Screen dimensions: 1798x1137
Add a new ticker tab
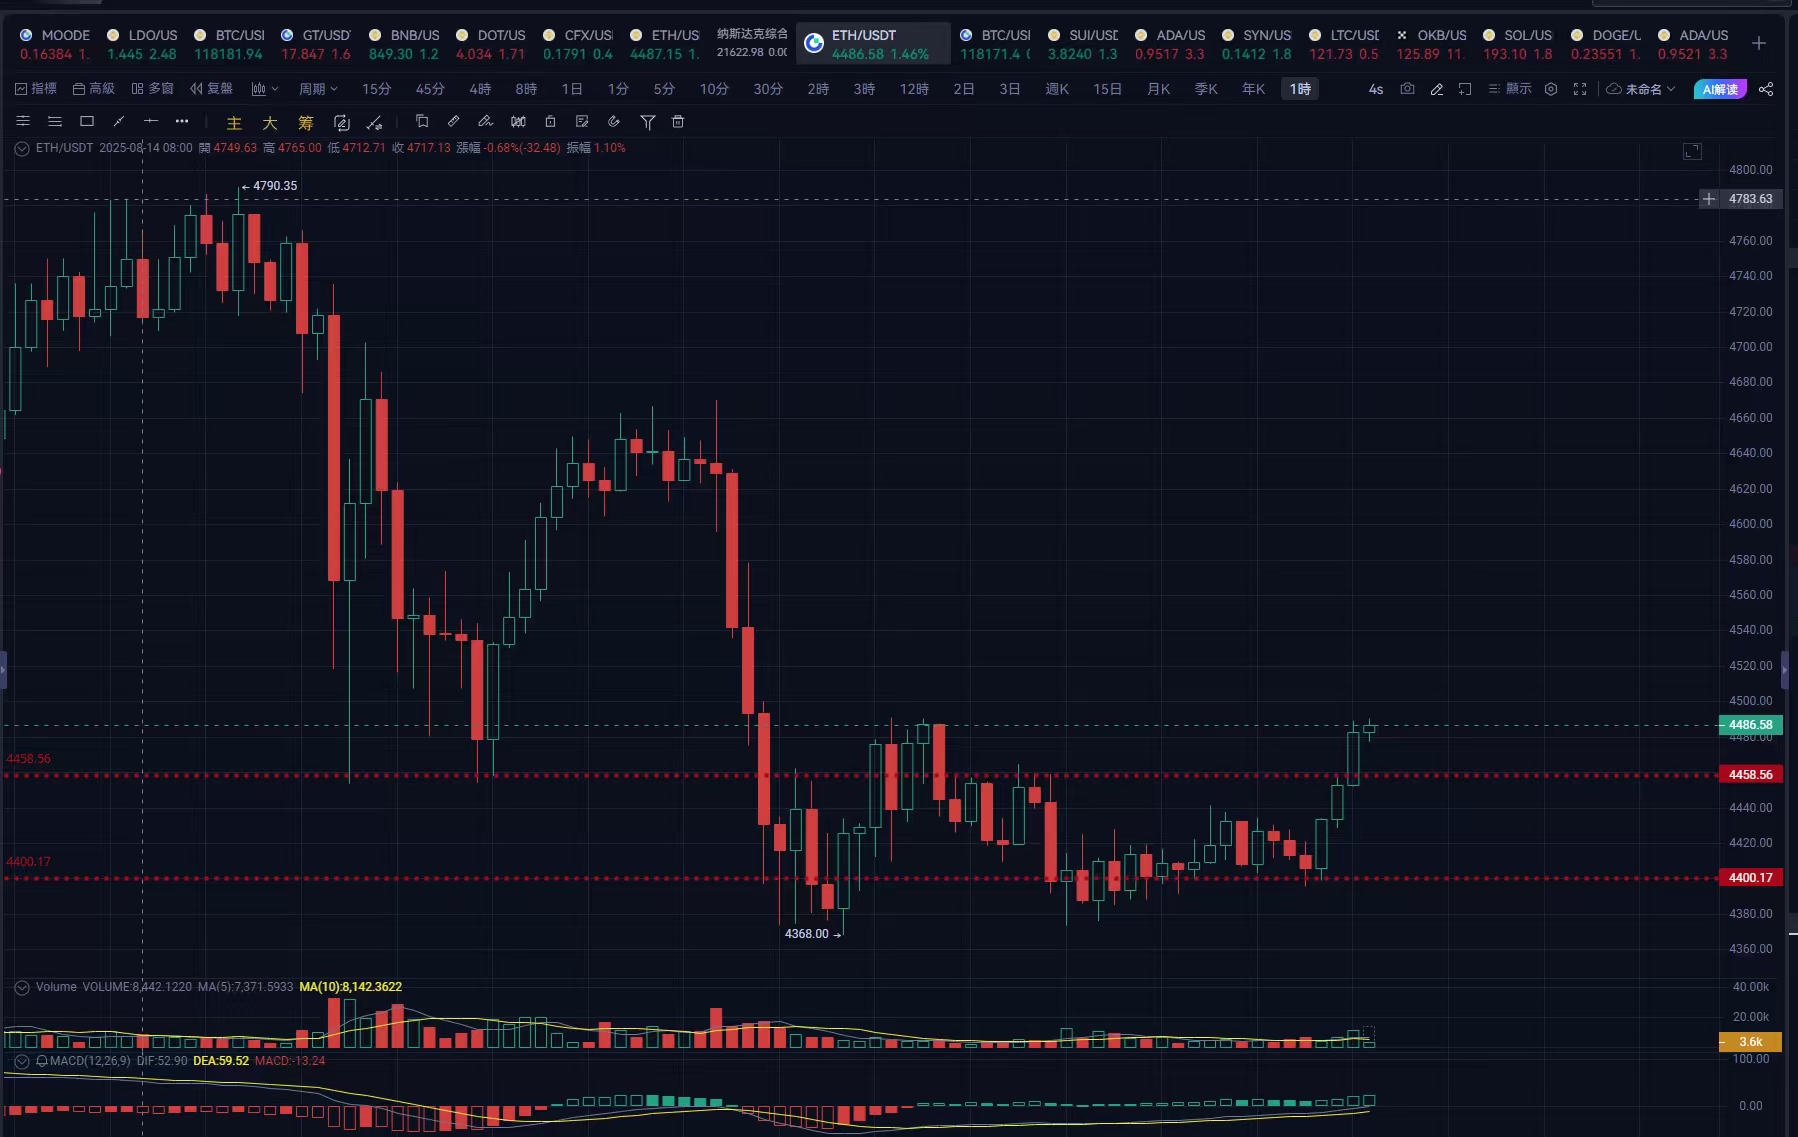click(1759, 43)
